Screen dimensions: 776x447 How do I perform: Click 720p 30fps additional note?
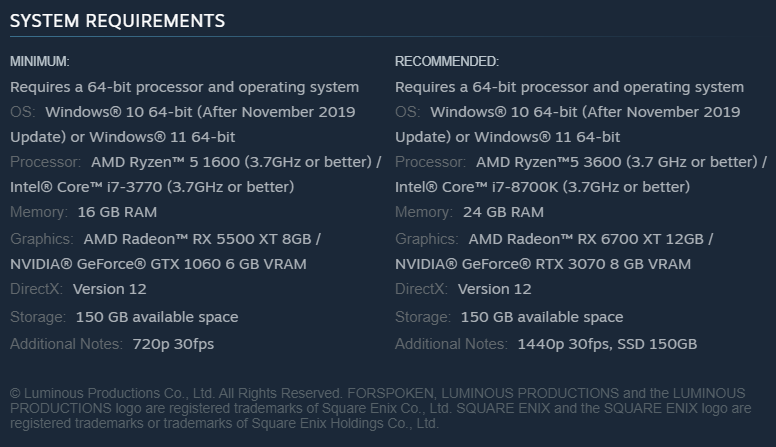click(173, 344)
